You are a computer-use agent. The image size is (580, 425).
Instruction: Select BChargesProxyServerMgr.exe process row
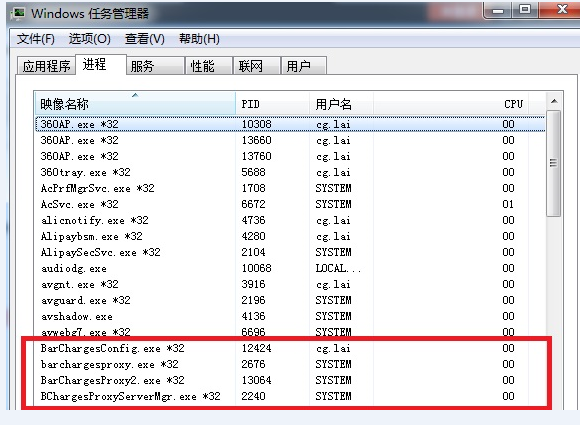tap(290, 397)
